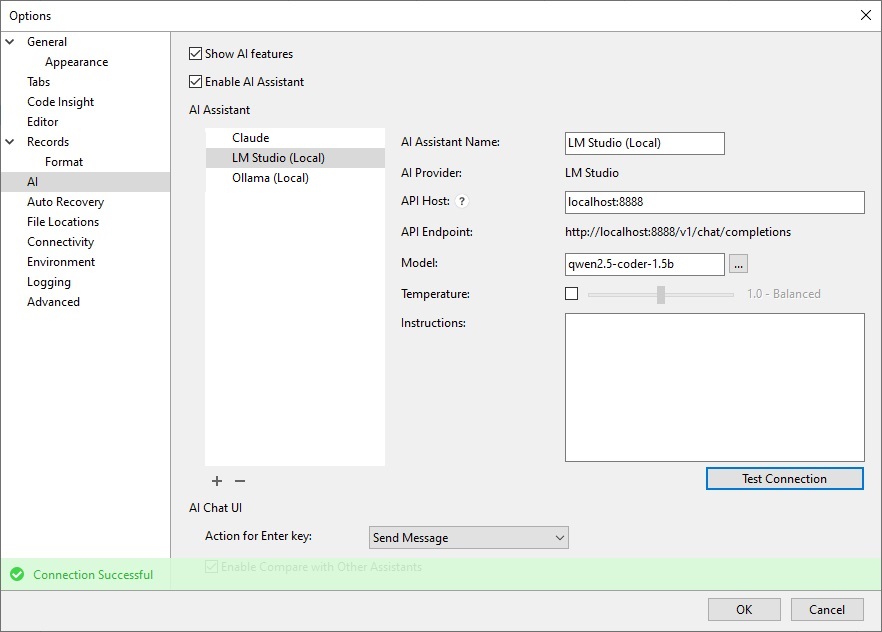Open Auto Recovery options page
The height and width of the screenshot is (632, 882).
[65, 202]
